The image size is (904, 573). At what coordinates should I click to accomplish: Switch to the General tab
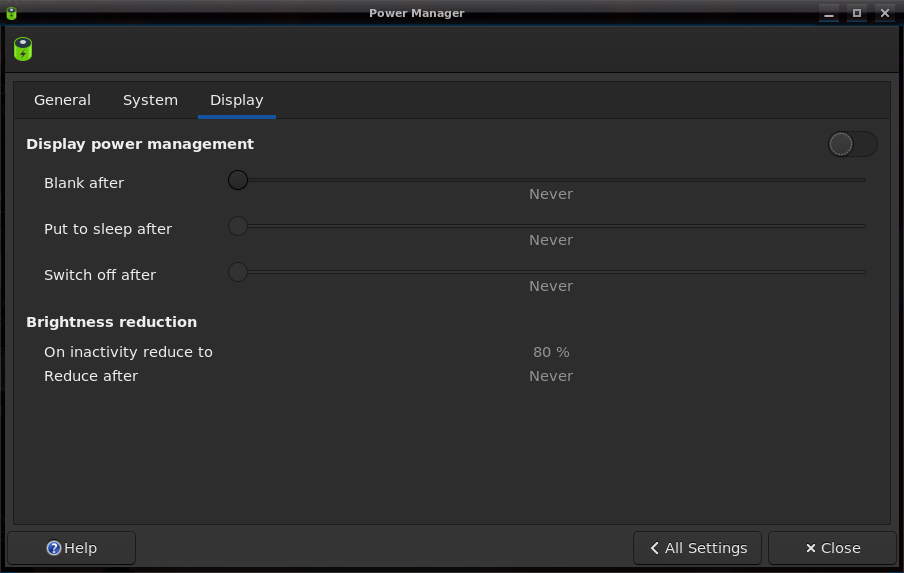62,100
